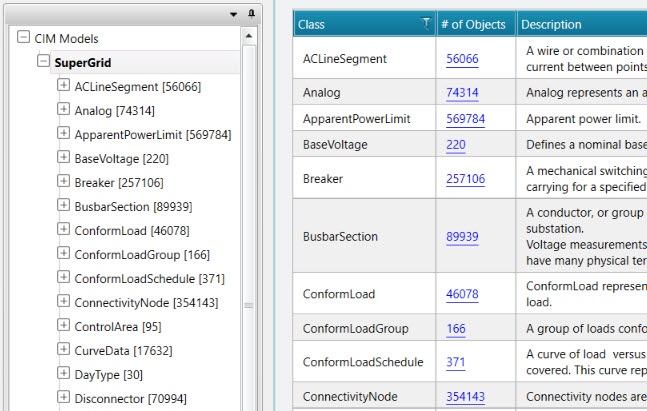
Task: Open the 74314 Analog objects link
Action: [462, 92]
